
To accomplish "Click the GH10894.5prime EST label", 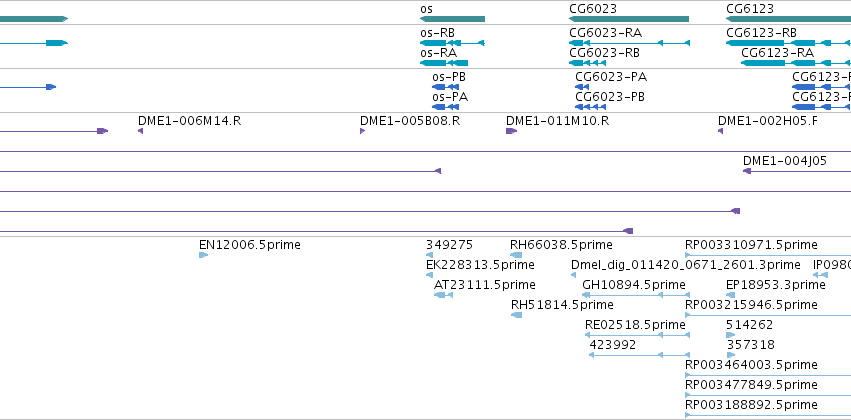I will [634, 285].
